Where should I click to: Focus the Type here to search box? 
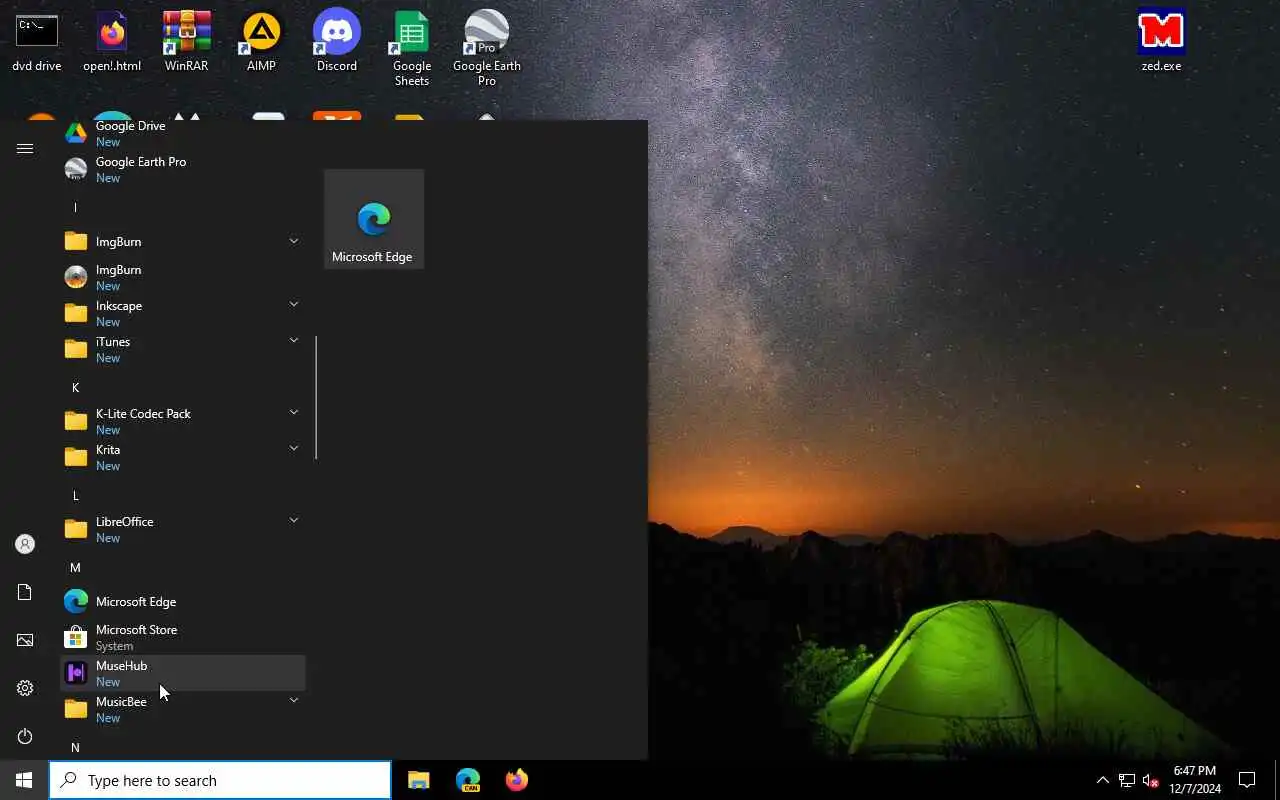(220, 780)
